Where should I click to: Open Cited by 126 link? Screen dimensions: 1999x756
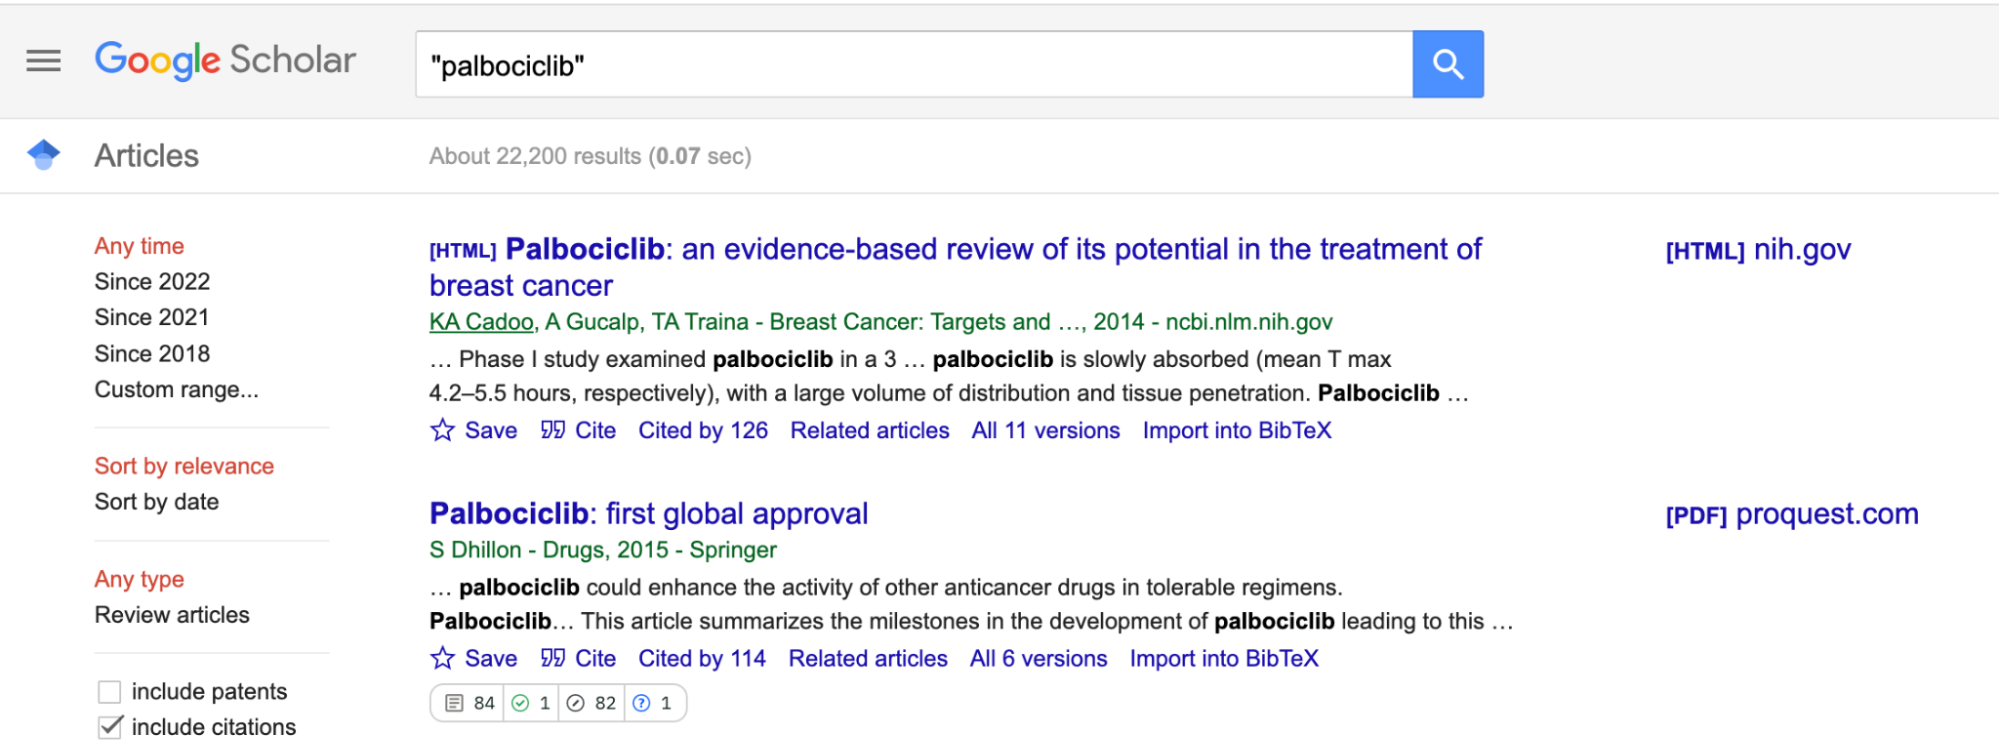pyautogui.click(x=703, y=431)
